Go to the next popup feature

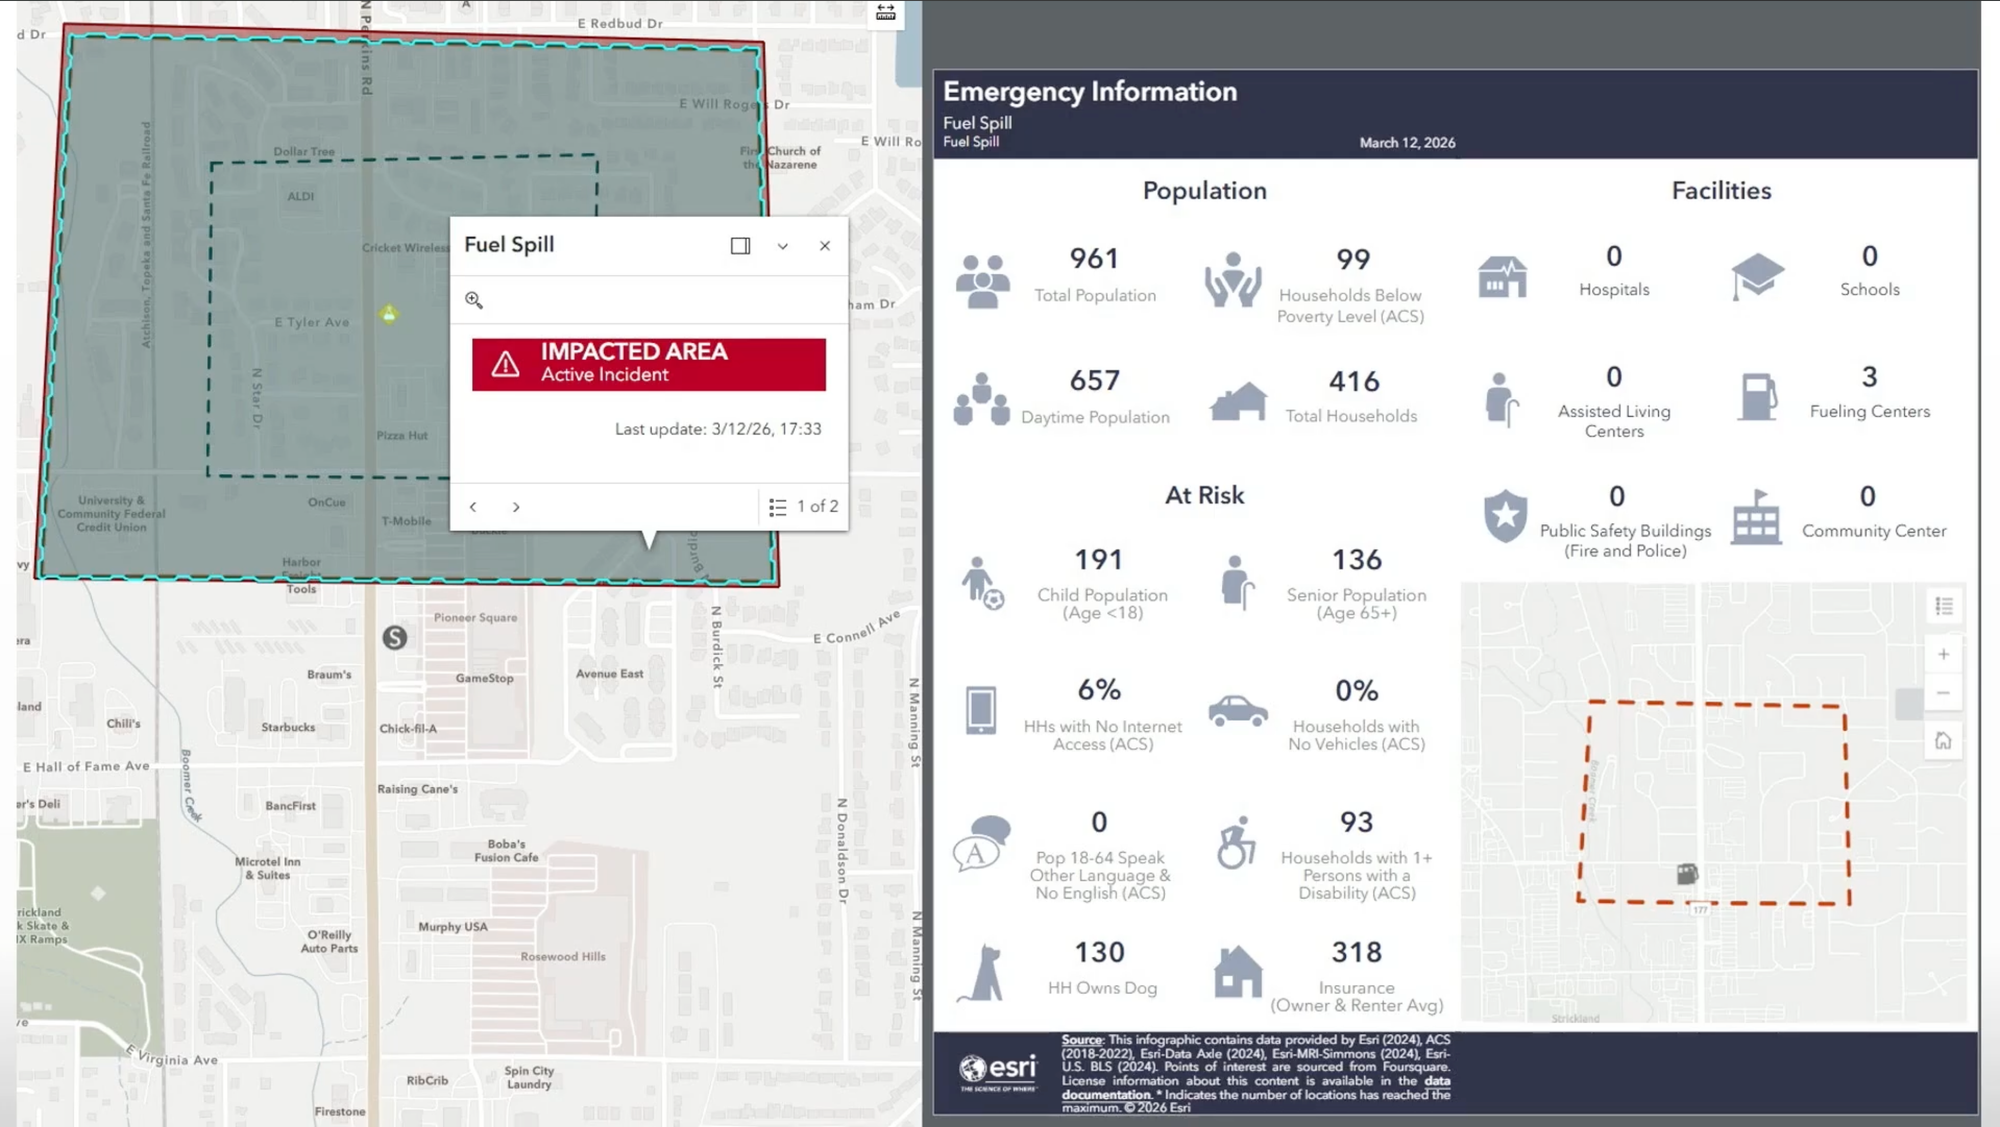[516, 507]
